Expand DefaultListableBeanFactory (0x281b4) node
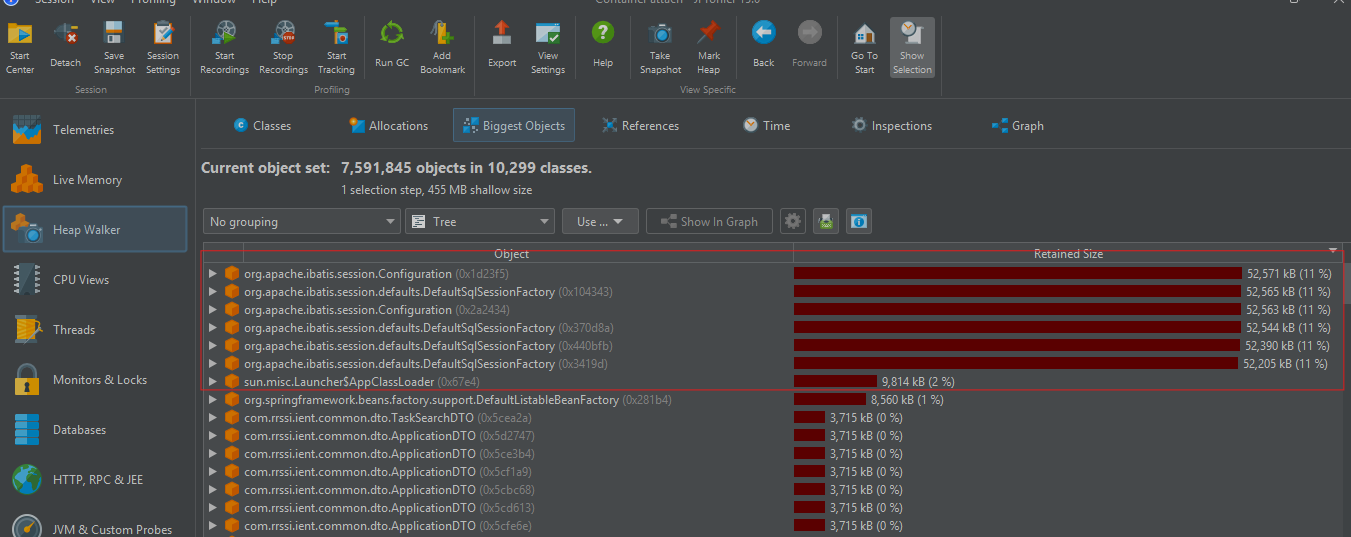Viewport: 1351px width, 537px height. tap(213, 400)
